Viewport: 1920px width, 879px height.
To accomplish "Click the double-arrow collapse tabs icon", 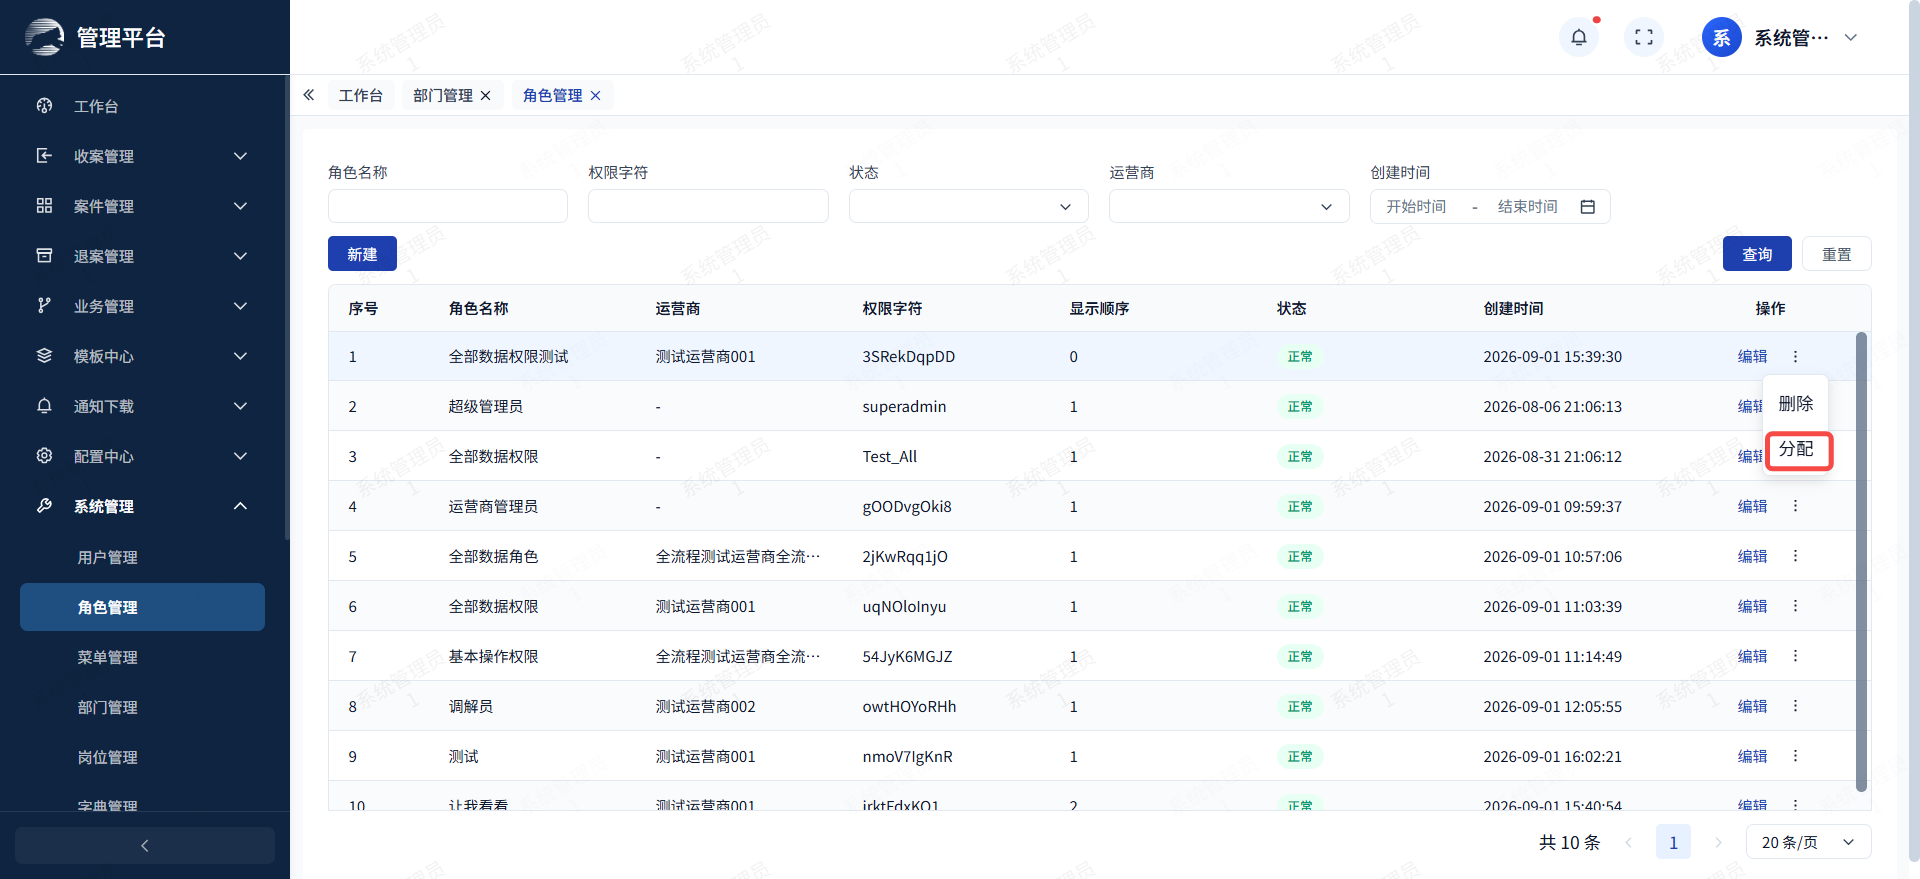I will point(309,95).
